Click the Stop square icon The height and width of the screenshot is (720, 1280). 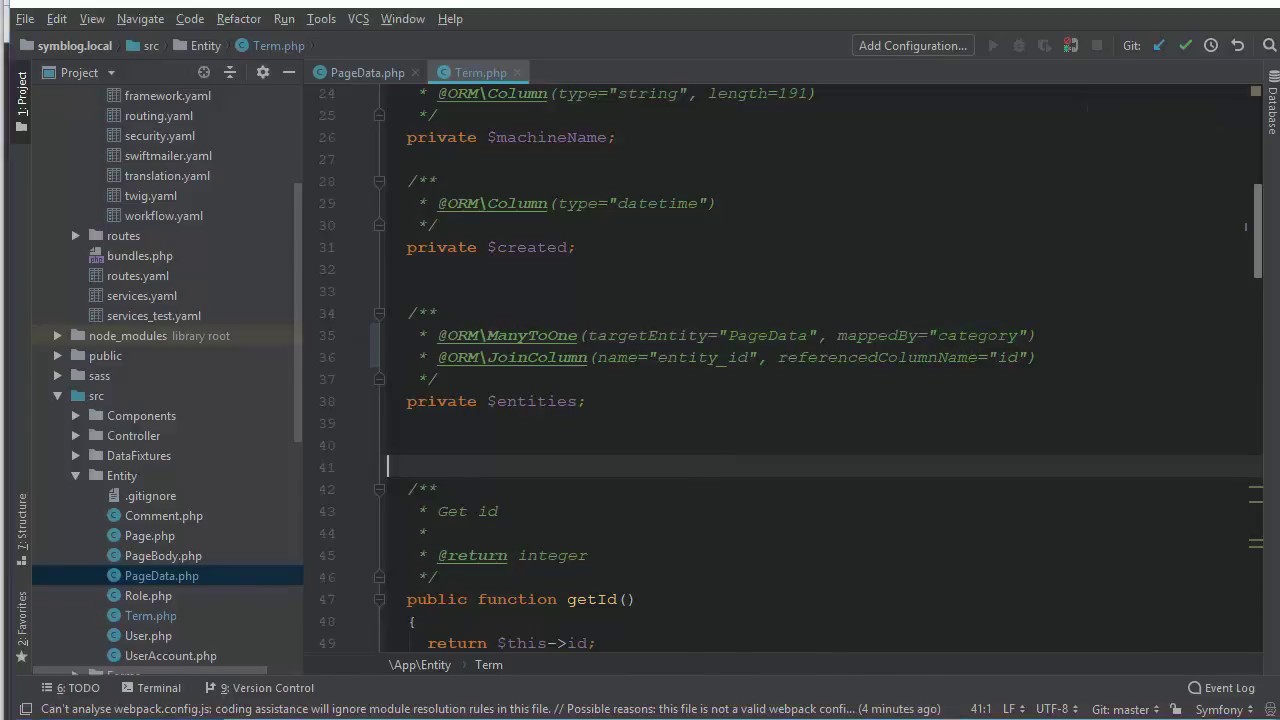[x=1097, y=45]
